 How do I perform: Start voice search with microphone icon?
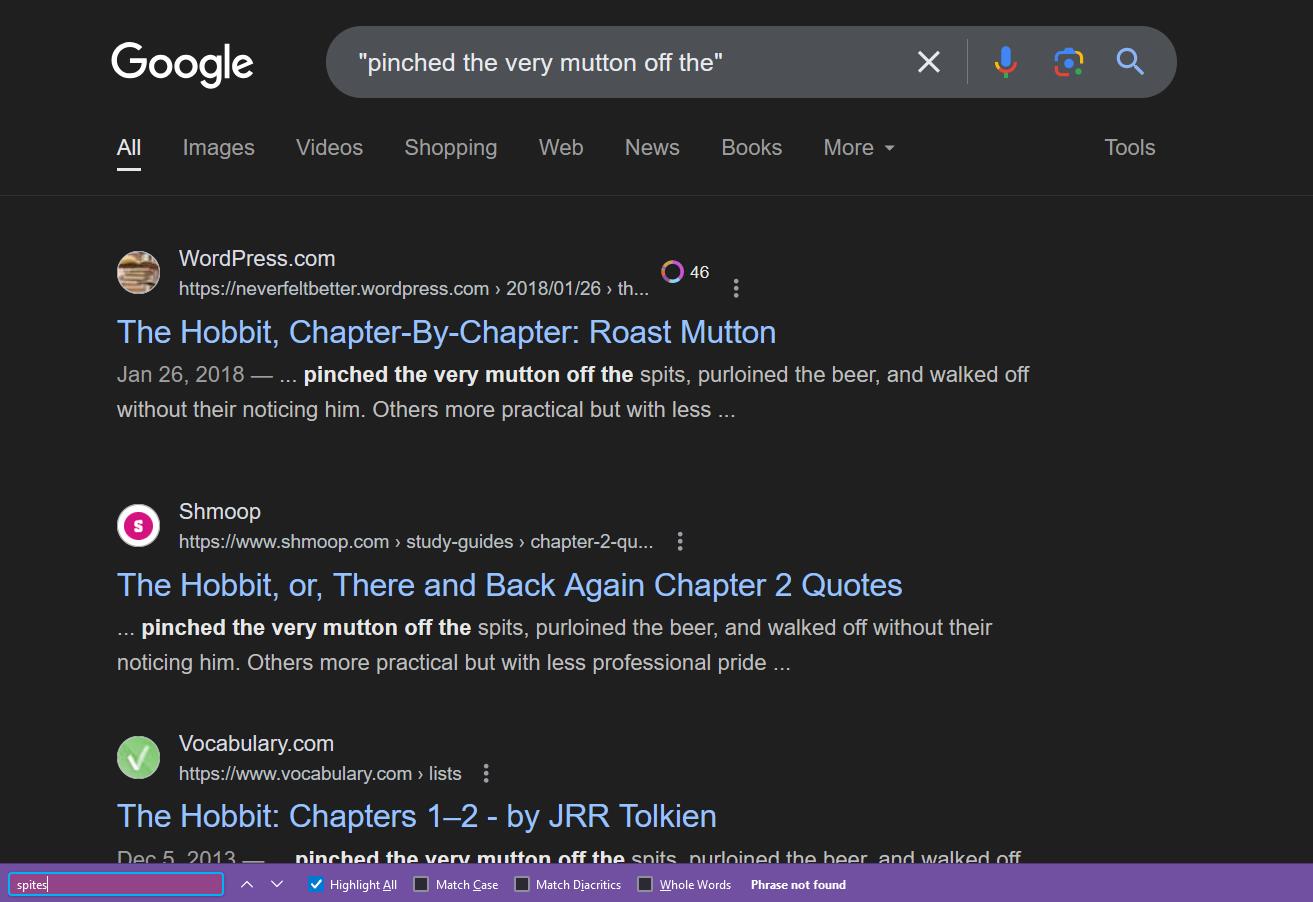pyautogui.click(x=1006, y=62)
